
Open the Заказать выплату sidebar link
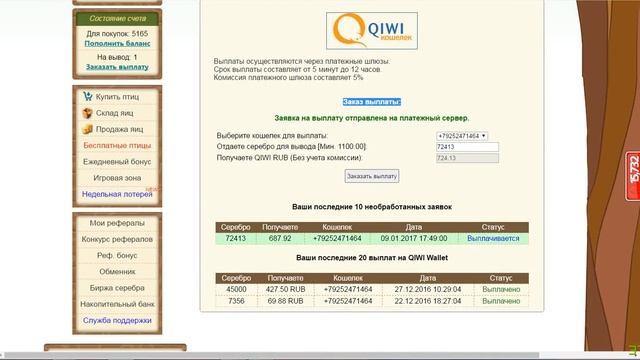(x=117, y=67)
